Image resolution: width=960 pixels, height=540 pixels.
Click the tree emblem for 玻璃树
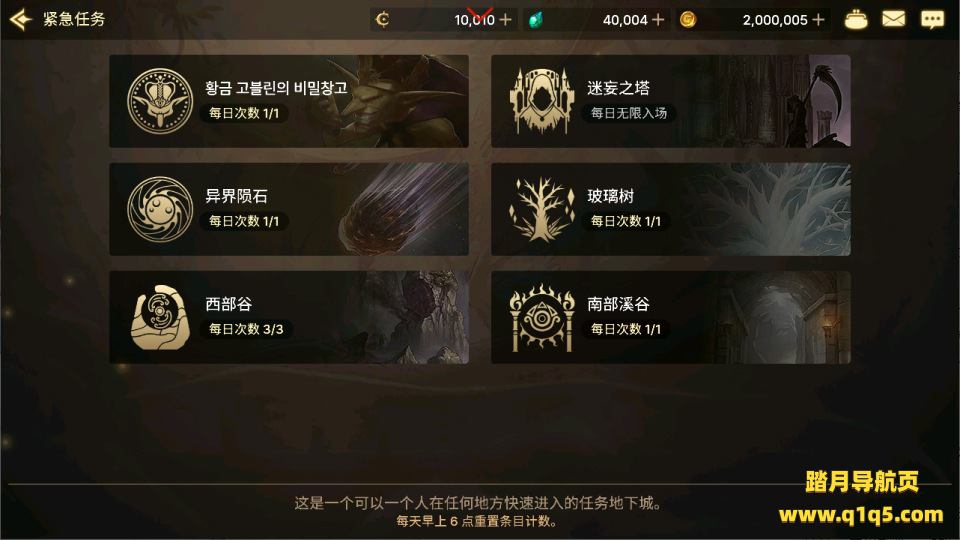(541, 209)
